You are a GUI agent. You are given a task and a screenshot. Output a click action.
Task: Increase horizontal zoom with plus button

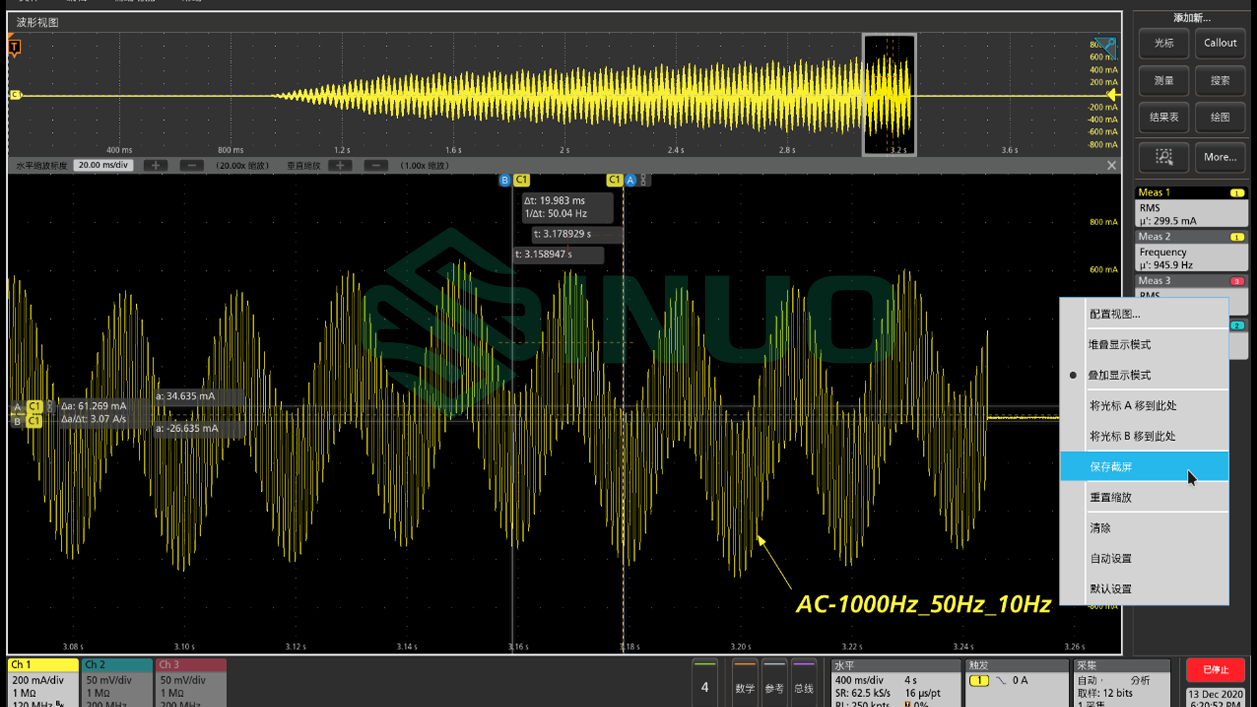(x=155, y=166)
